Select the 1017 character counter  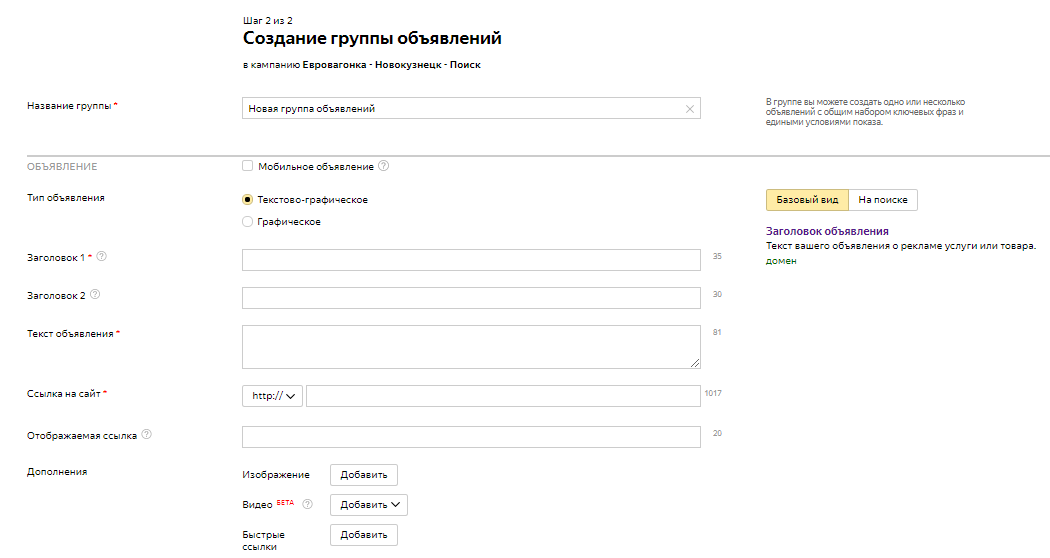tap(712, 393)
